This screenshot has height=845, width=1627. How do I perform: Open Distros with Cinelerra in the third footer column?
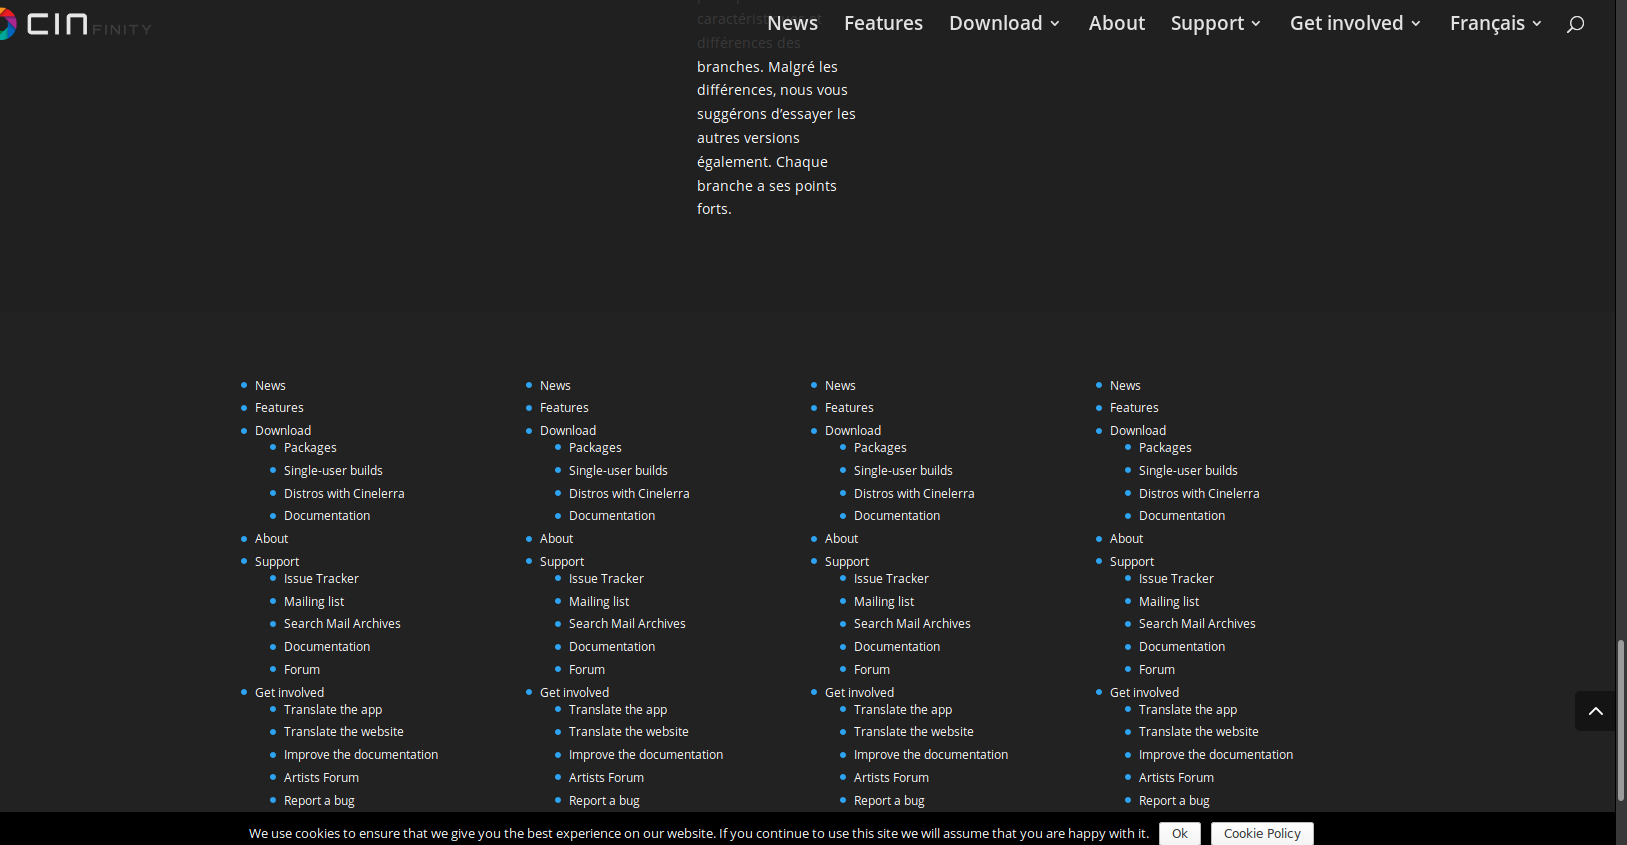click(x=914, y=494)
